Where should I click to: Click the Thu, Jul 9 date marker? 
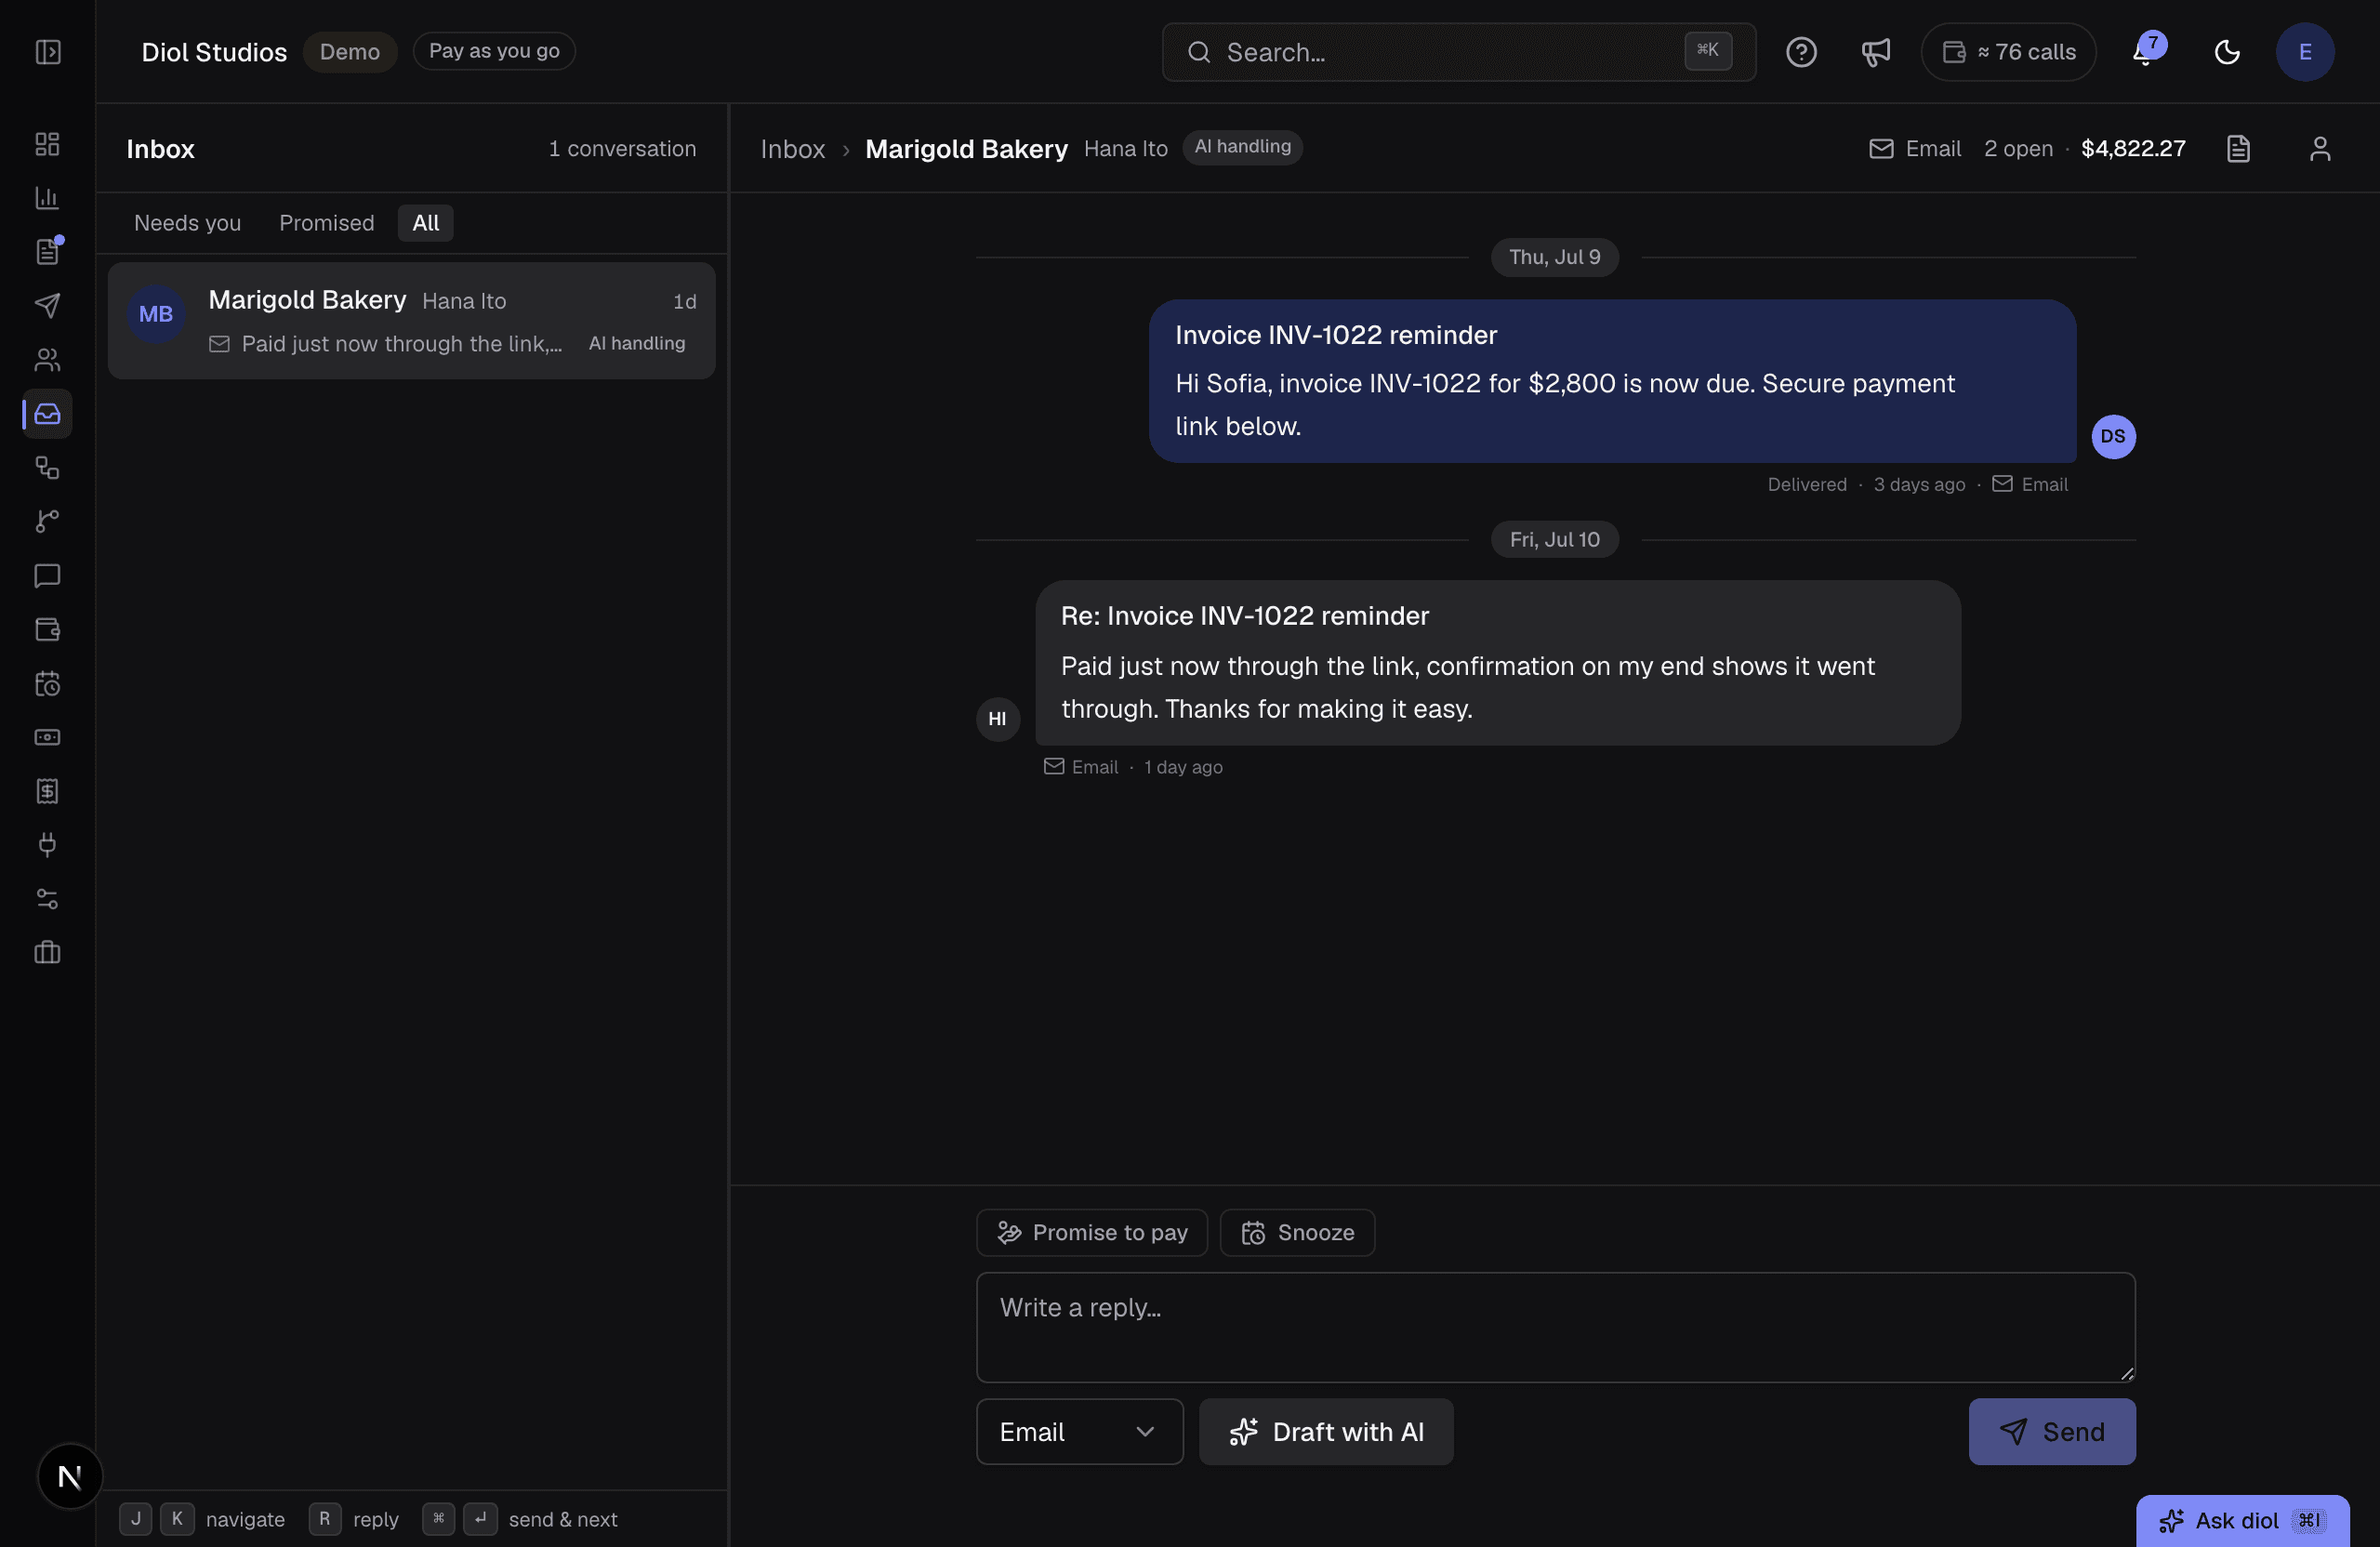pos(1555,257)
